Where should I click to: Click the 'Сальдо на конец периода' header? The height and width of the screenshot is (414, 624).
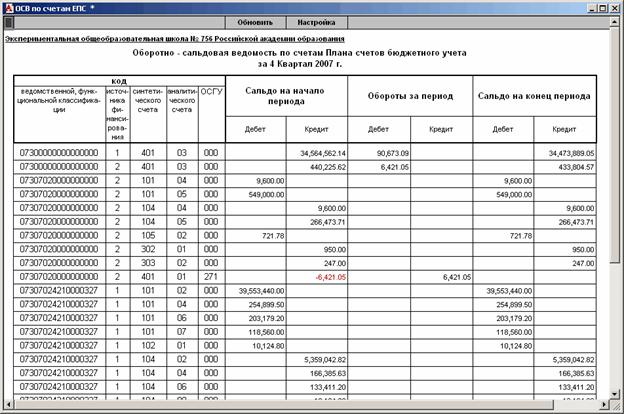pos(532,96)
